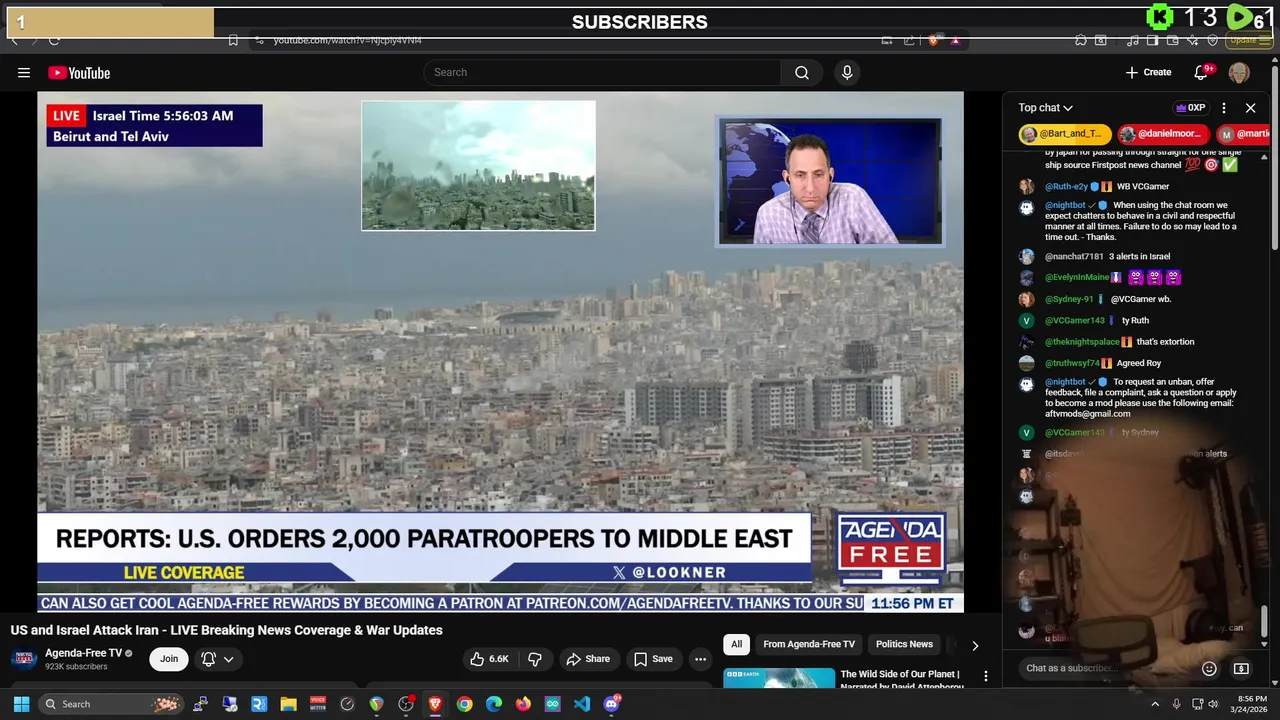1280x720 pixels.
Task: Click the search magnifier button
Action: click(x=802, y=72)
